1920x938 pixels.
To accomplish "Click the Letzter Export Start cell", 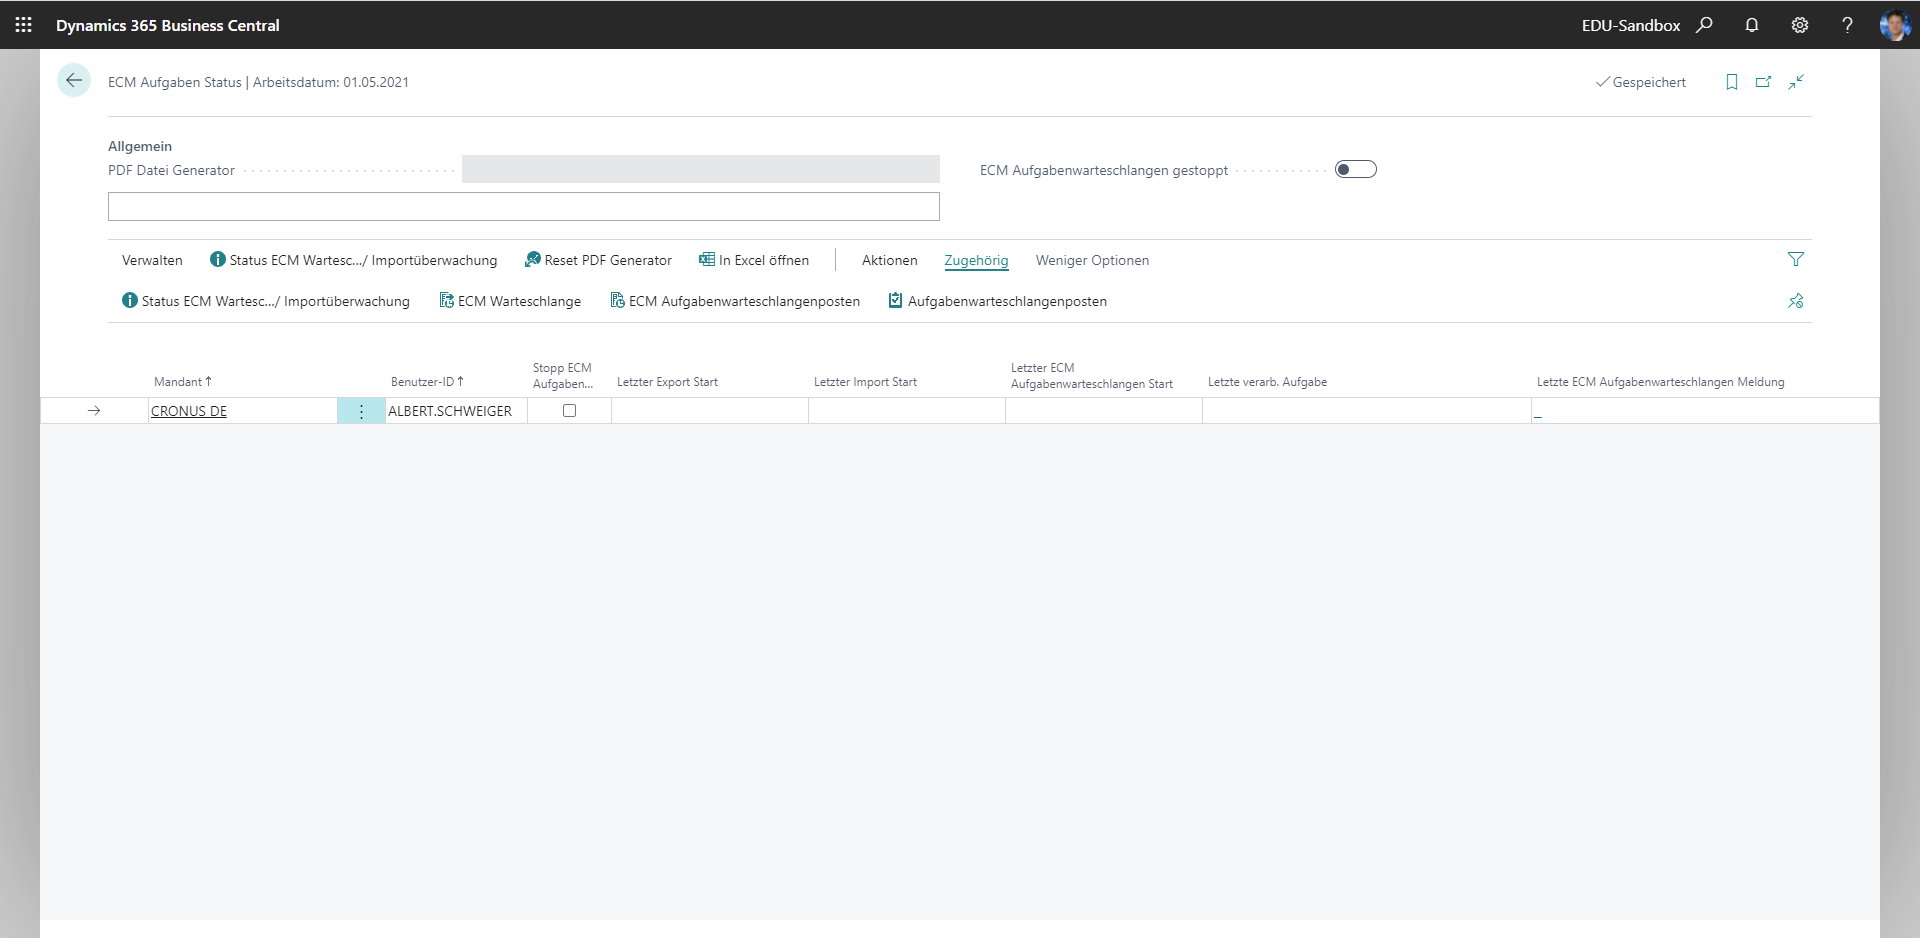I will tap(710, 411).
